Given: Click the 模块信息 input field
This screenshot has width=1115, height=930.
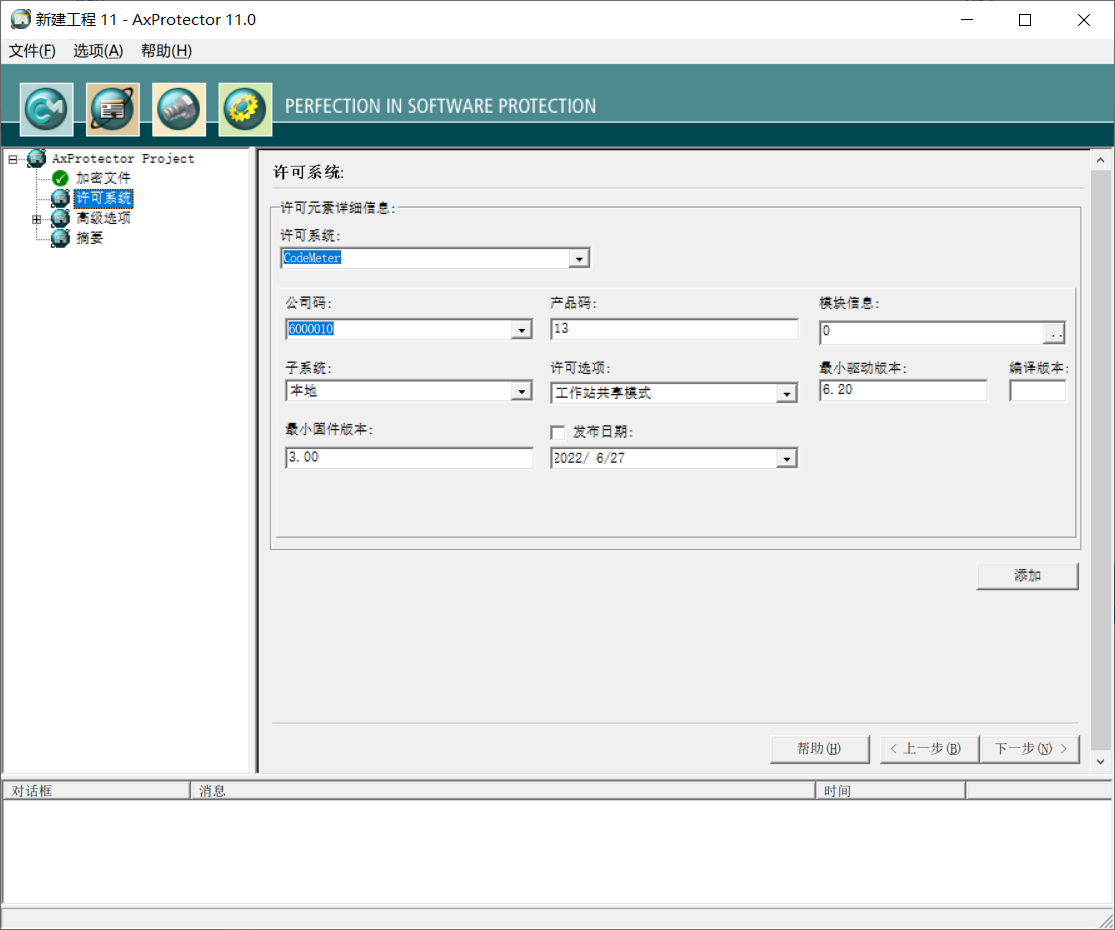Looking at the screenshot, I should pyautogui.click(x=932, y=333).
